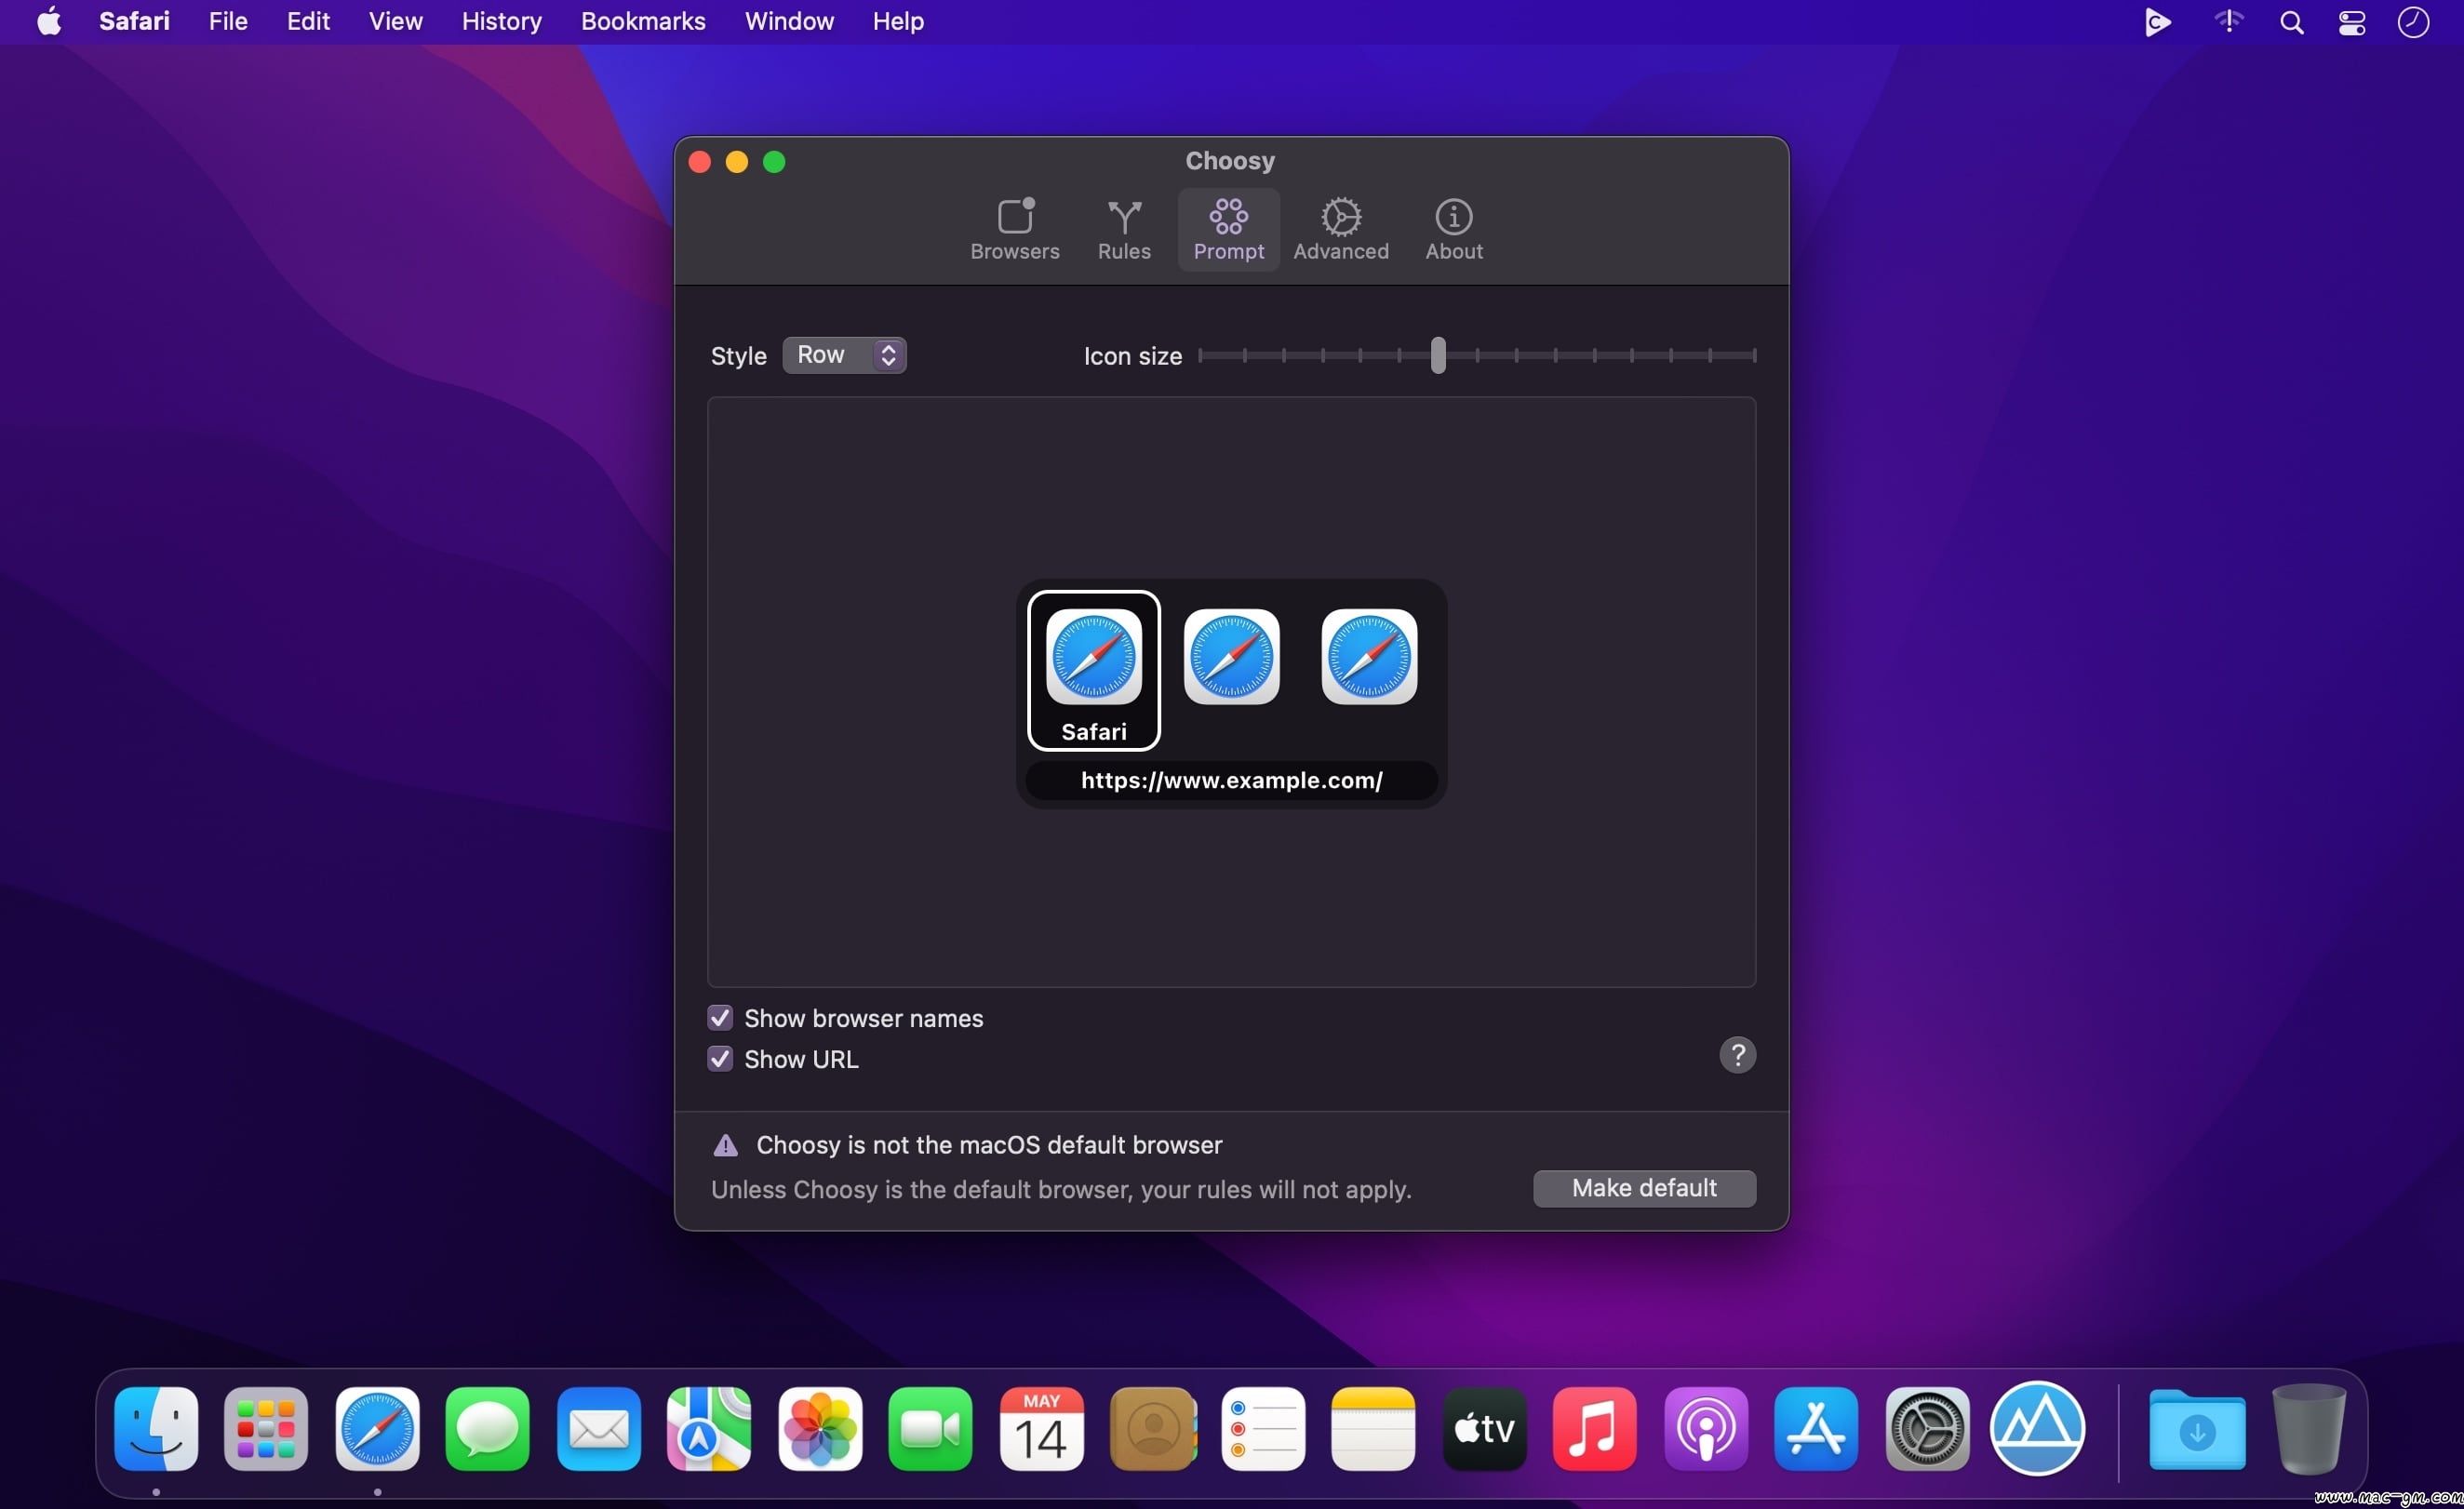Open System Preferences from the Dock
Viewport: 2464px width, 1509px height.
coord(1927,1428)
